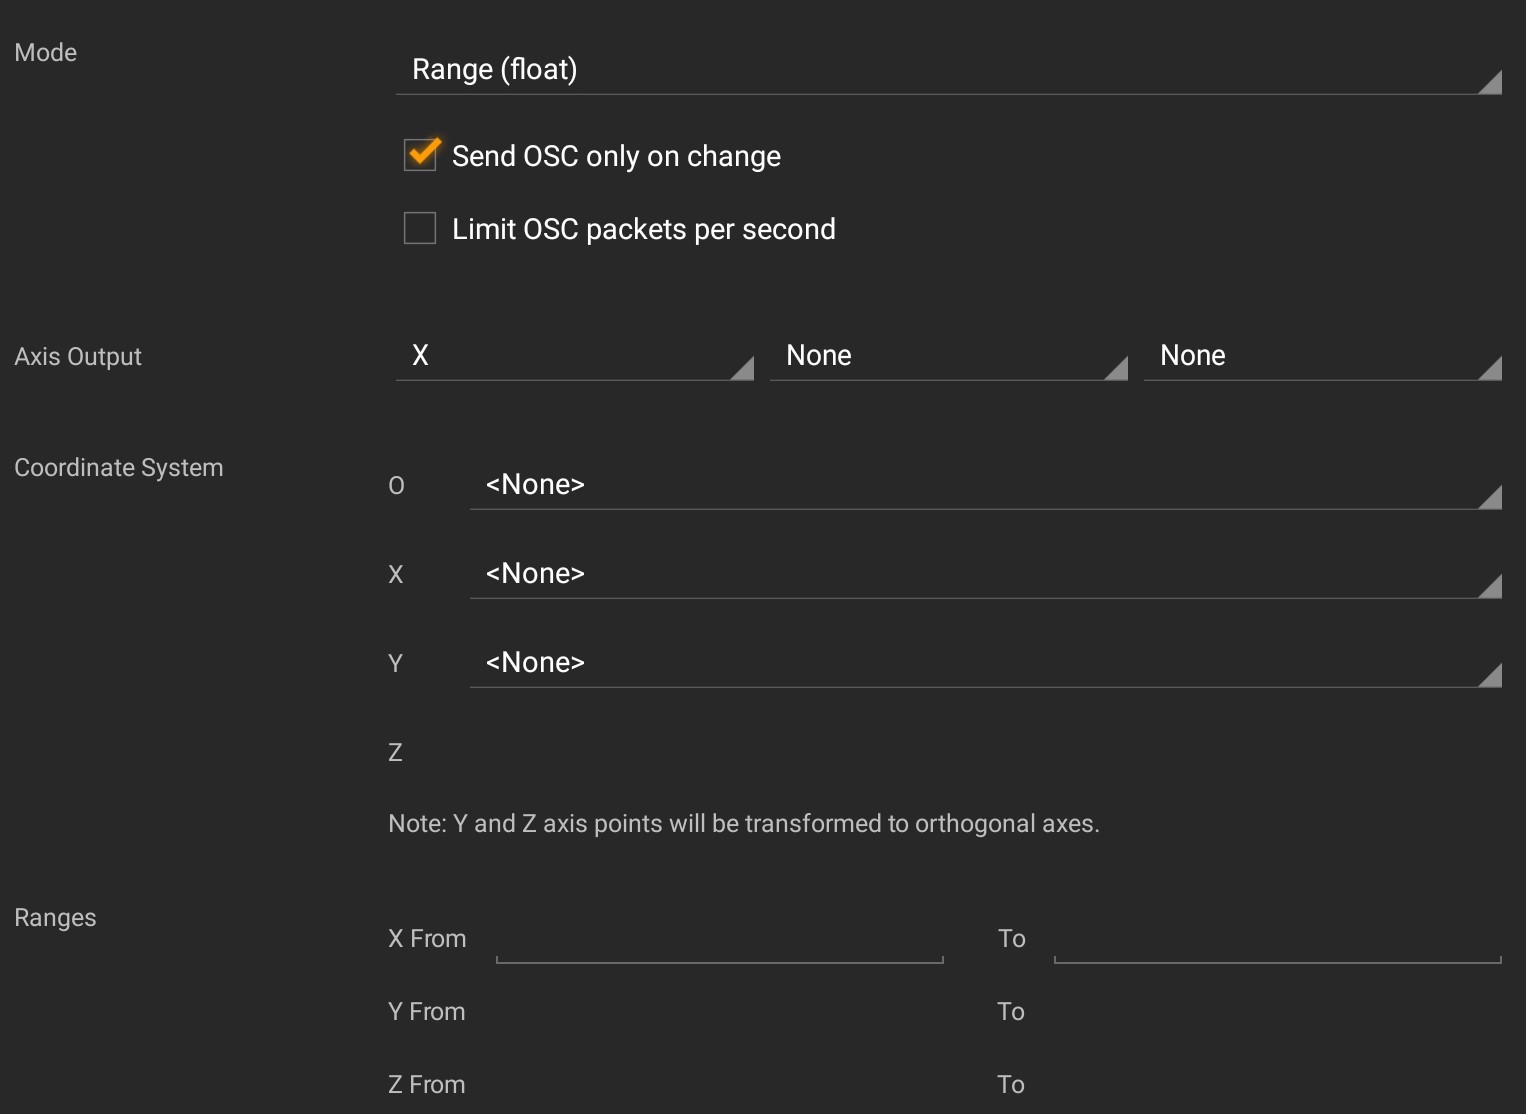Click the 'Limit OSC packets per second' text
Screen dimensions: 1526x1114
click(643, 229)
